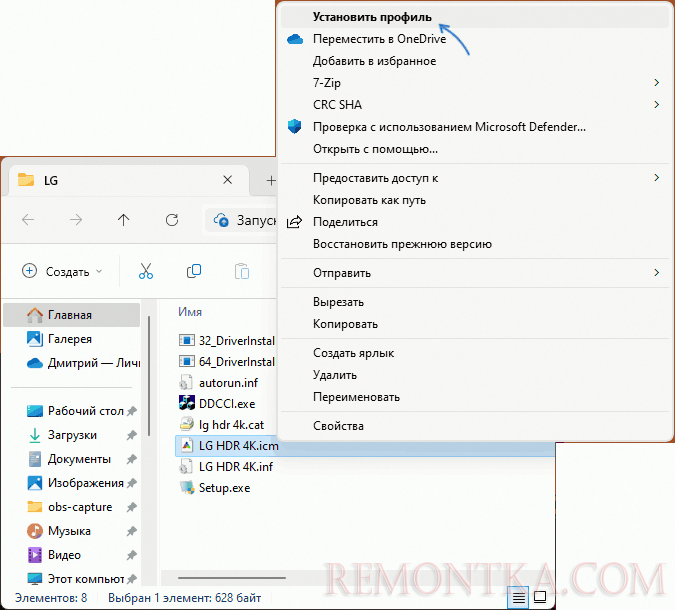Sort by 'Имя' column header
The width and height of the screenshot is (675, 610).
tap(190, 312)
